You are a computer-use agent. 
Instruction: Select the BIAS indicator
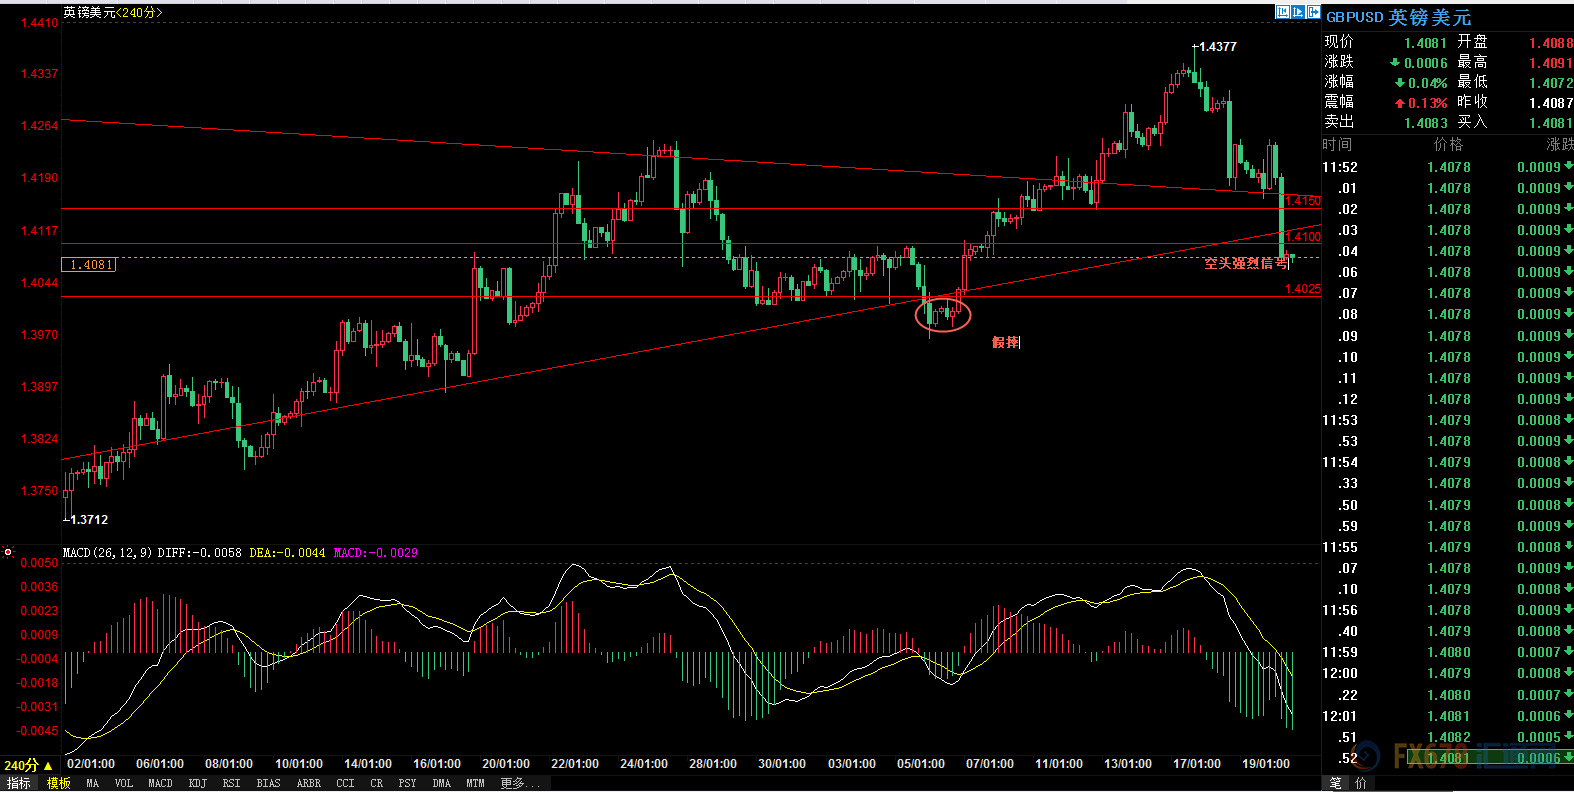click(x=268, y=783)
